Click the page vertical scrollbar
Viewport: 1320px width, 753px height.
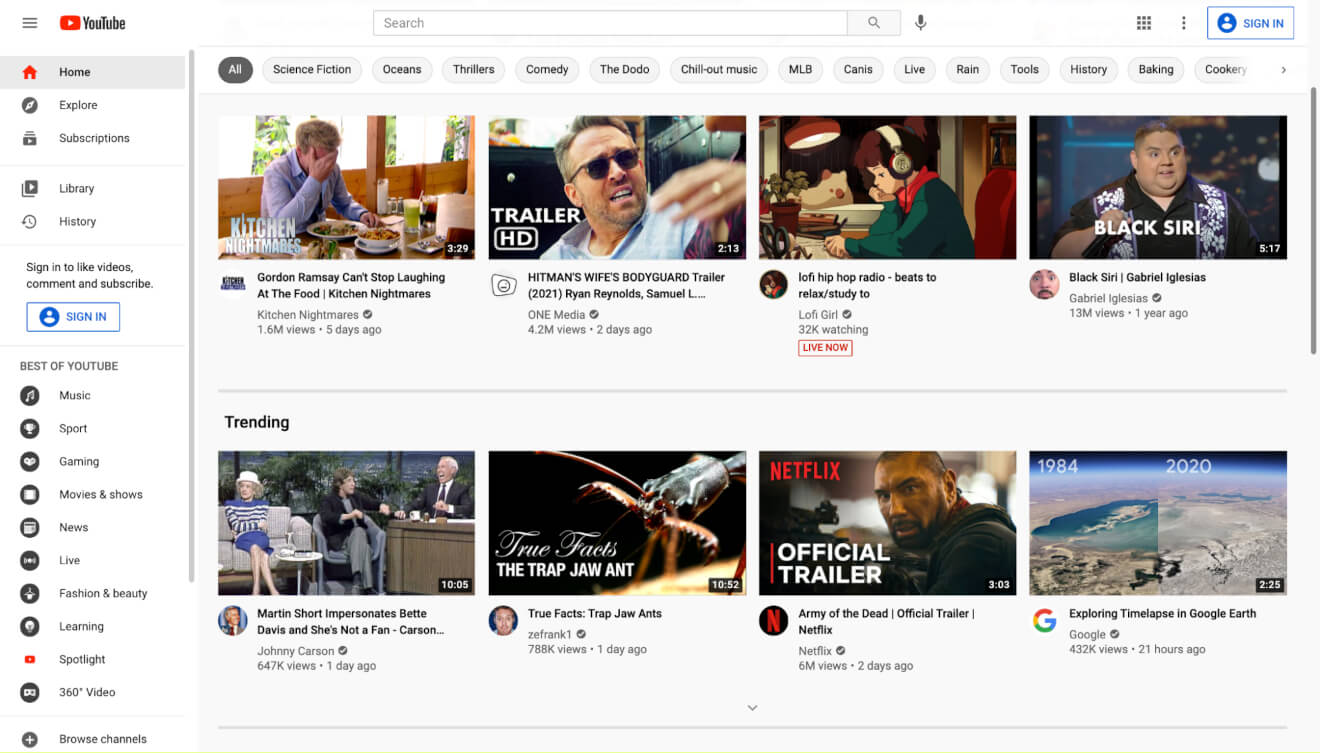[x=1314, y=220]
